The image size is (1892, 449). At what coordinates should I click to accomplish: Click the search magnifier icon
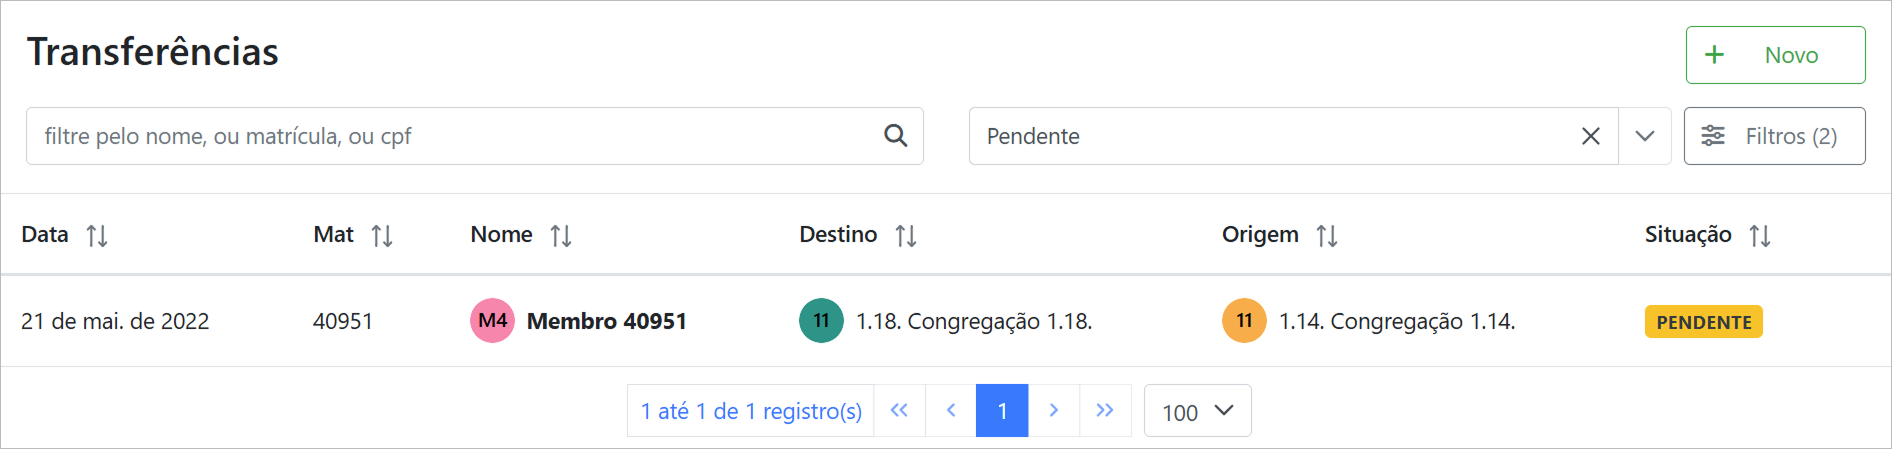(x=895, y=136)
